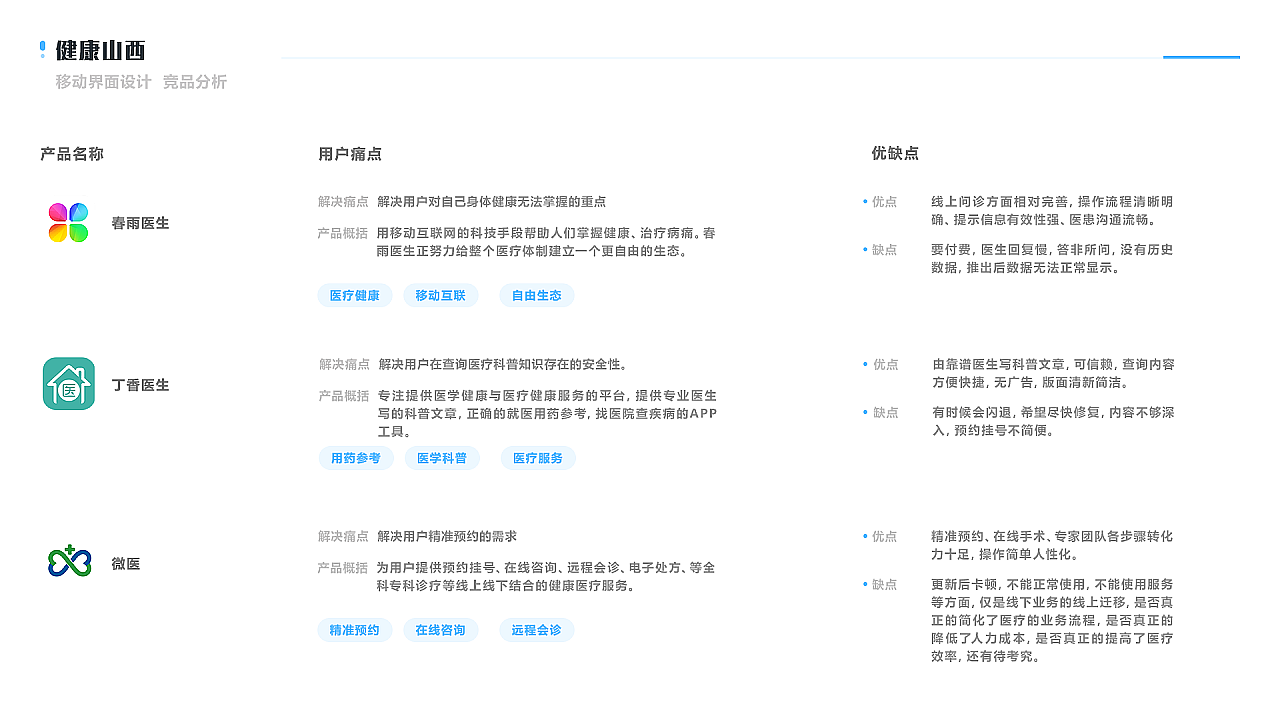The height and width of the screenshot is (720, 1280).
Task: Click 缺点 label for 微医
Action: coord(884,584)
